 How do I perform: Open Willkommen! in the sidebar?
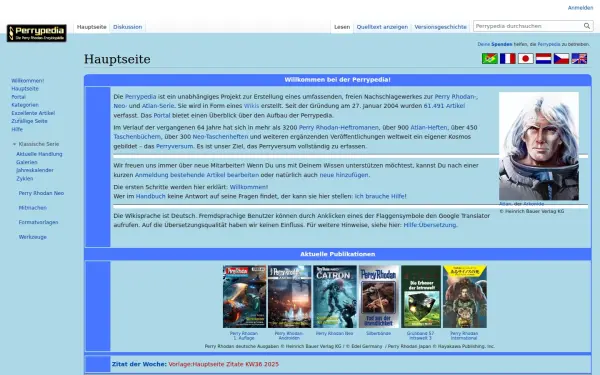pyautogui.click(x=28, y=81)
